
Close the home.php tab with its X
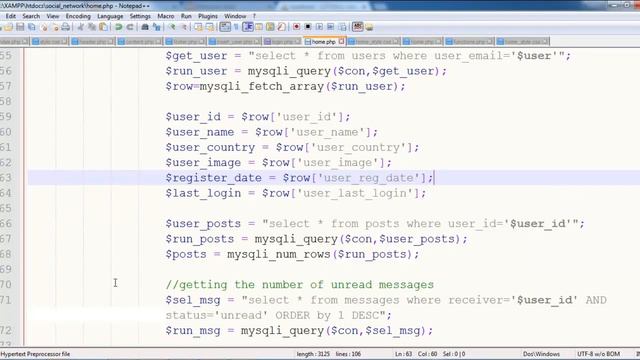click(x=341, y=41)
